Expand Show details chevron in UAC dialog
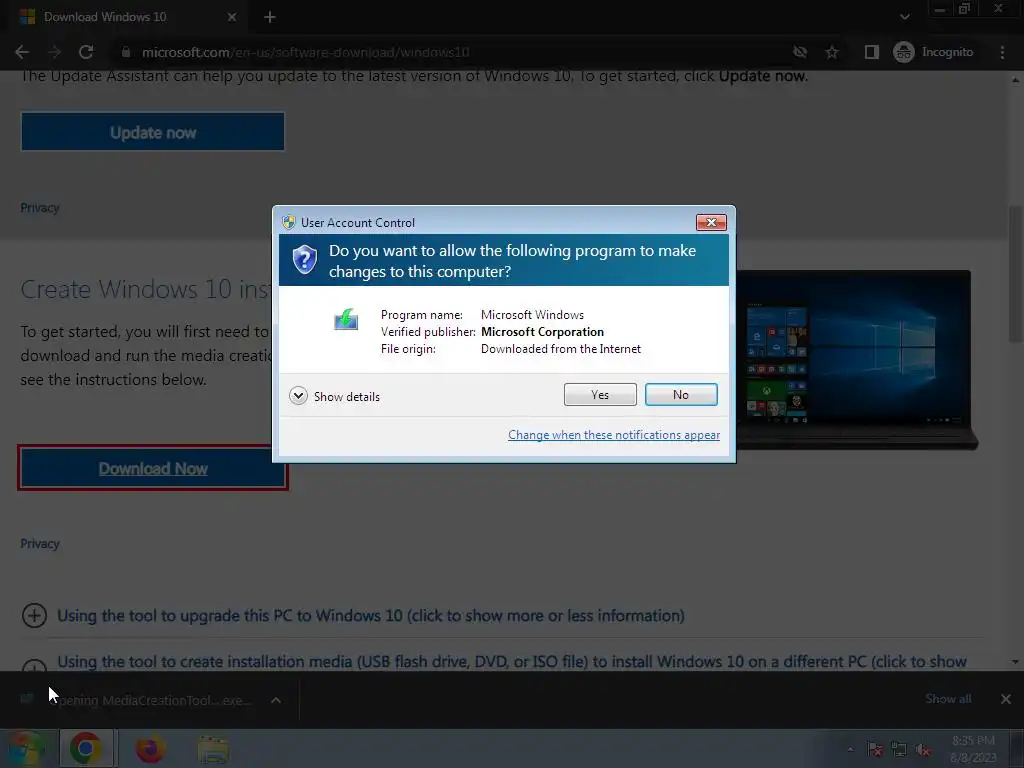Viewport: 1024px width, 768px height. tap(298, 396)
